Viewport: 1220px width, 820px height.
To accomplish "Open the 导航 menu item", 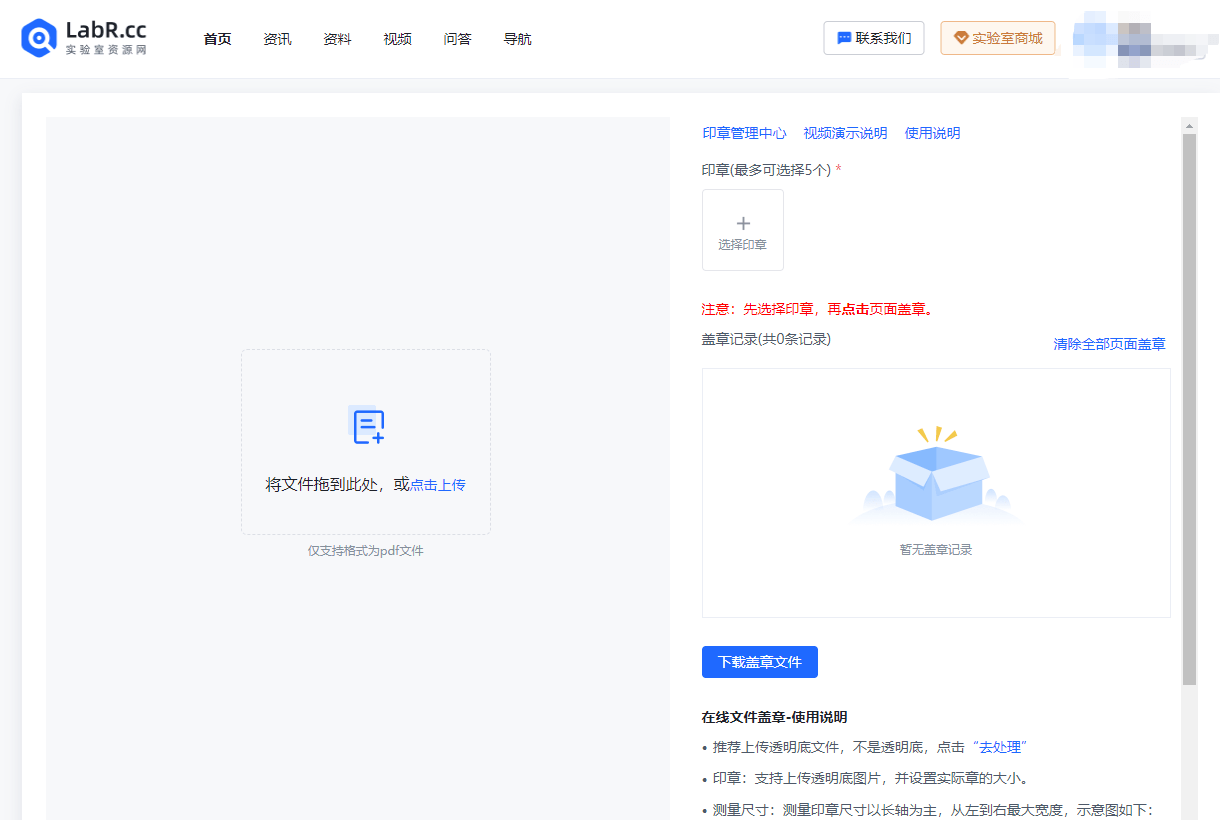I will pyautogui.click(x=517, y=39).
